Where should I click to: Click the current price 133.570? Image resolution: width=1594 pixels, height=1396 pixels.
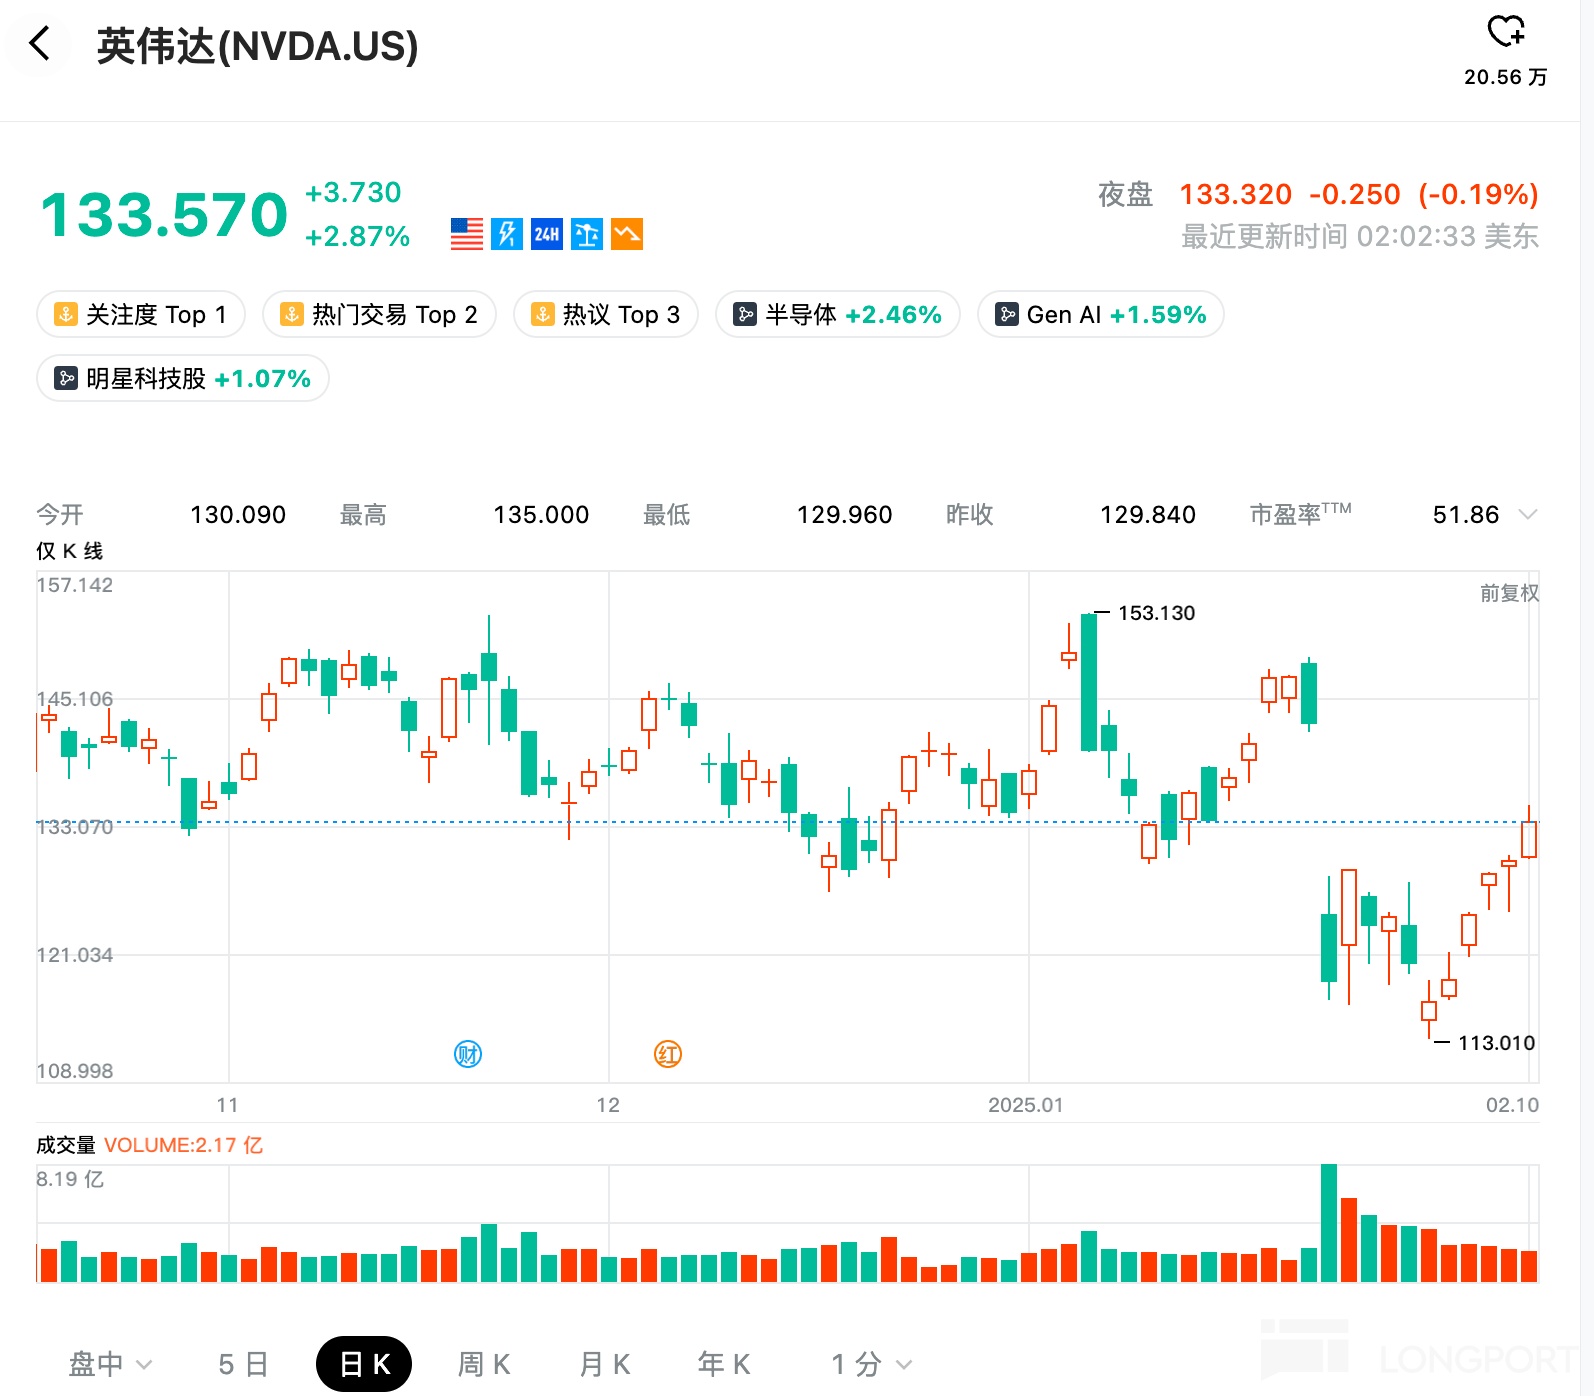pos(164,215)
